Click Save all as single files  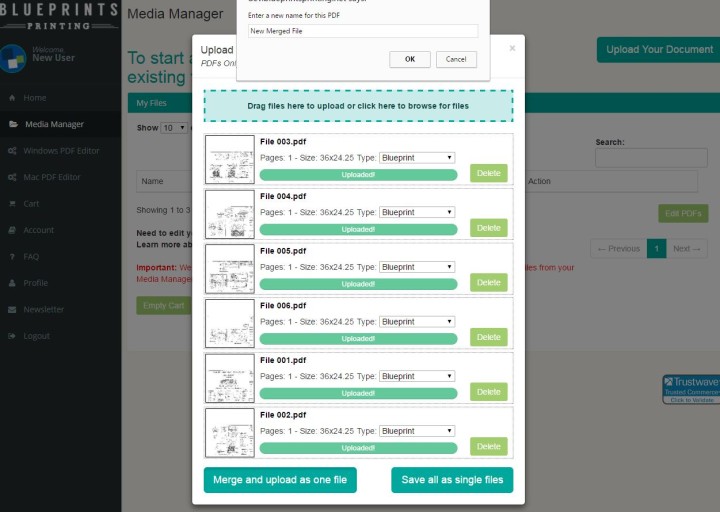click(x=452, y=480)
